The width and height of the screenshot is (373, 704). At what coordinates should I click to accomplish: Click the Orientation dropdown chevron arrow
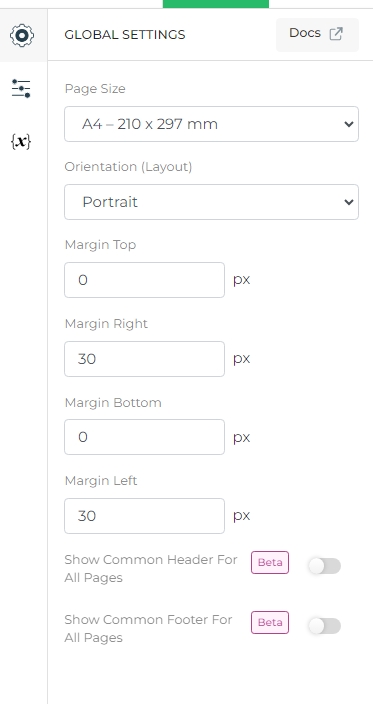pyautogui.click(x=349, y=202)
